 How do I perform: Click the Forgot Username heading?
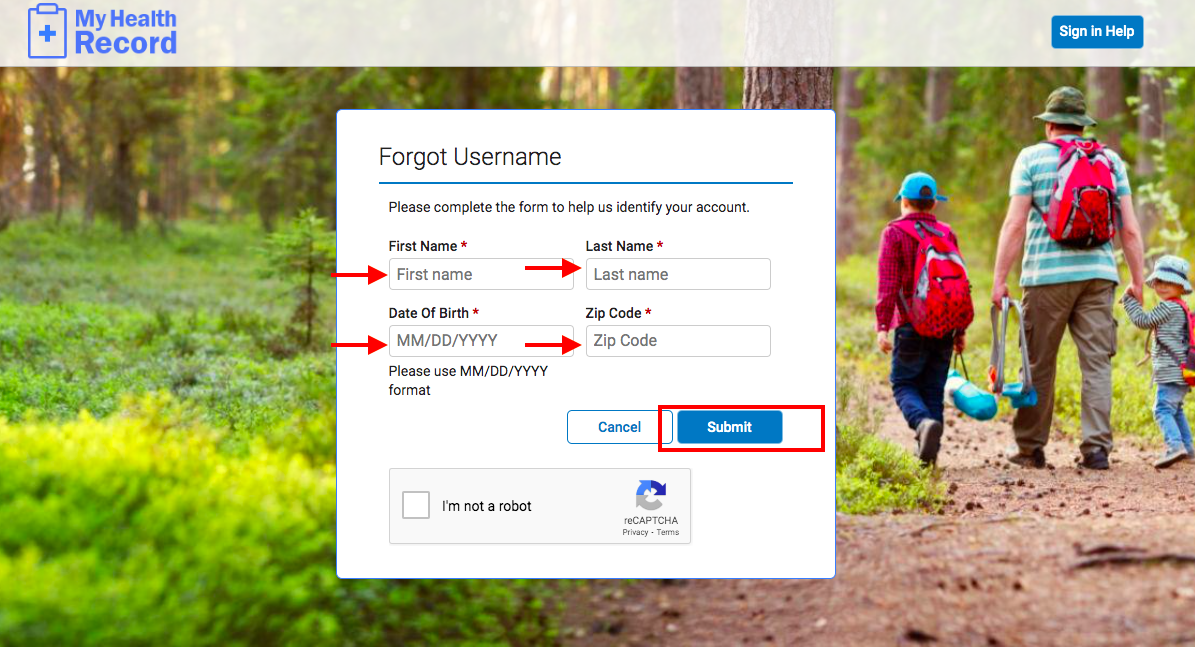[x=469, y=157]
